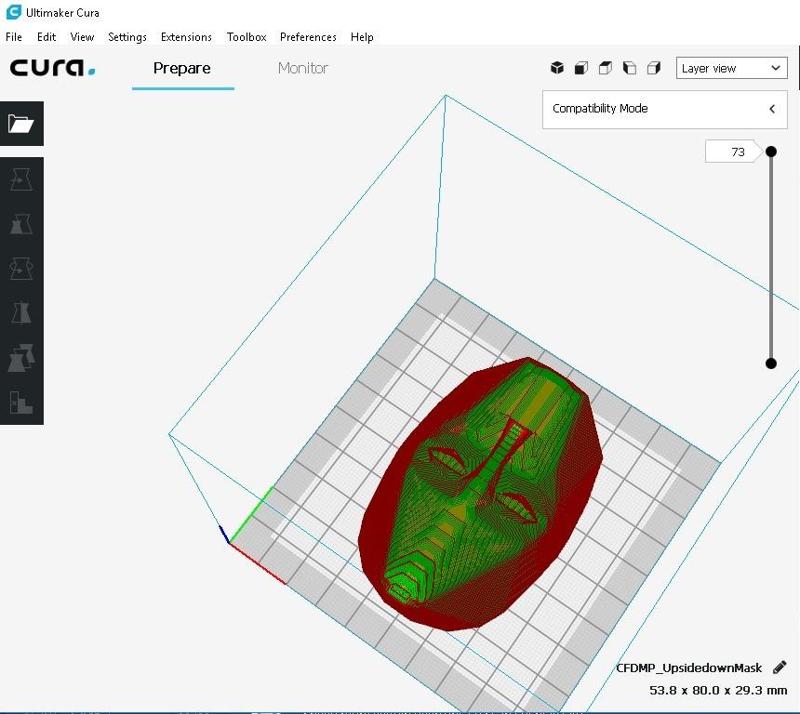Open the Extensions menu
This screenshot has width=800, height=714.
[x=186, y=37]
